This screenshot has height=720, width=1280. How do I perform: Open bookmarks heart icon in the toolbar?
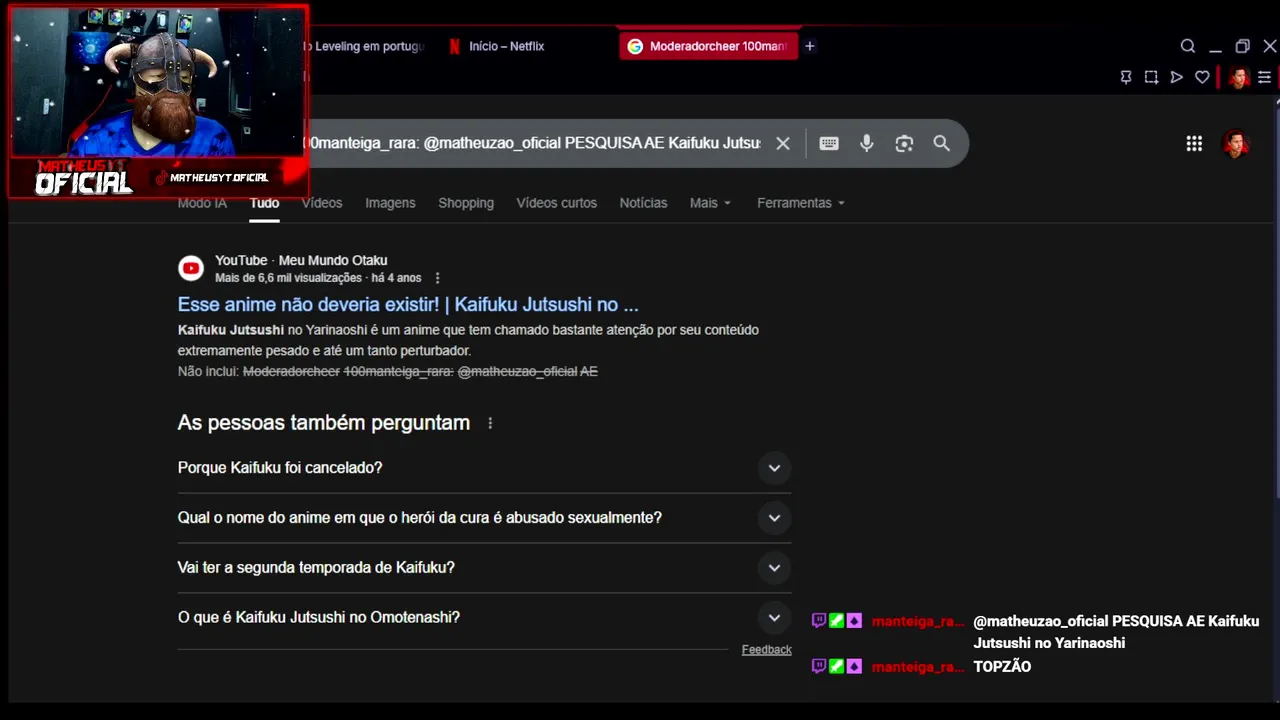pos(1203,77)
